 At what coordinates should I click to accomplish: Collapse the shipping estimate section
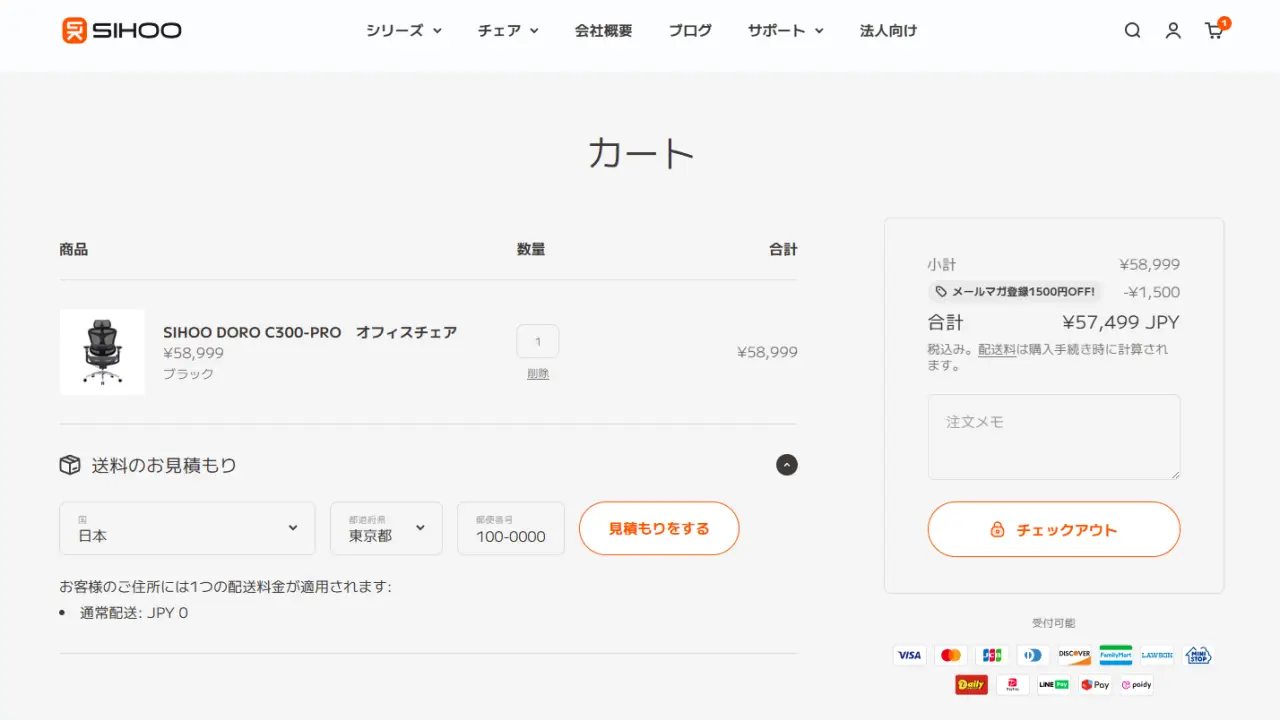tap(787, 465)
